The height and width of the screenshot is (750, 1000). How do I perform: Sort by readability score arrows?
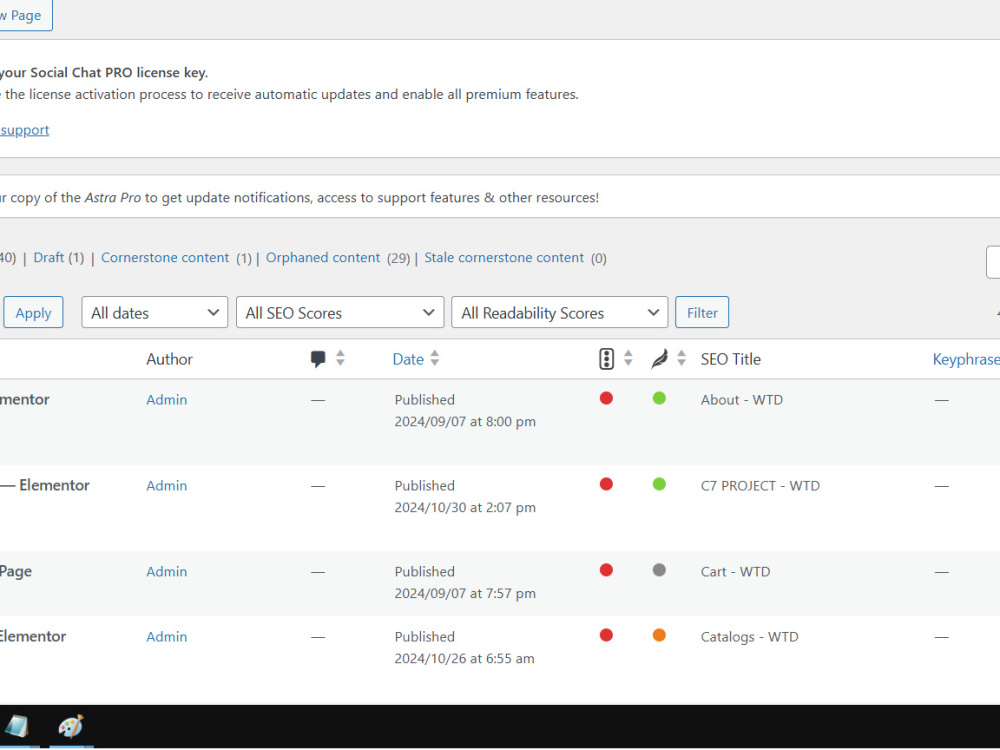(x=682, y=358)
